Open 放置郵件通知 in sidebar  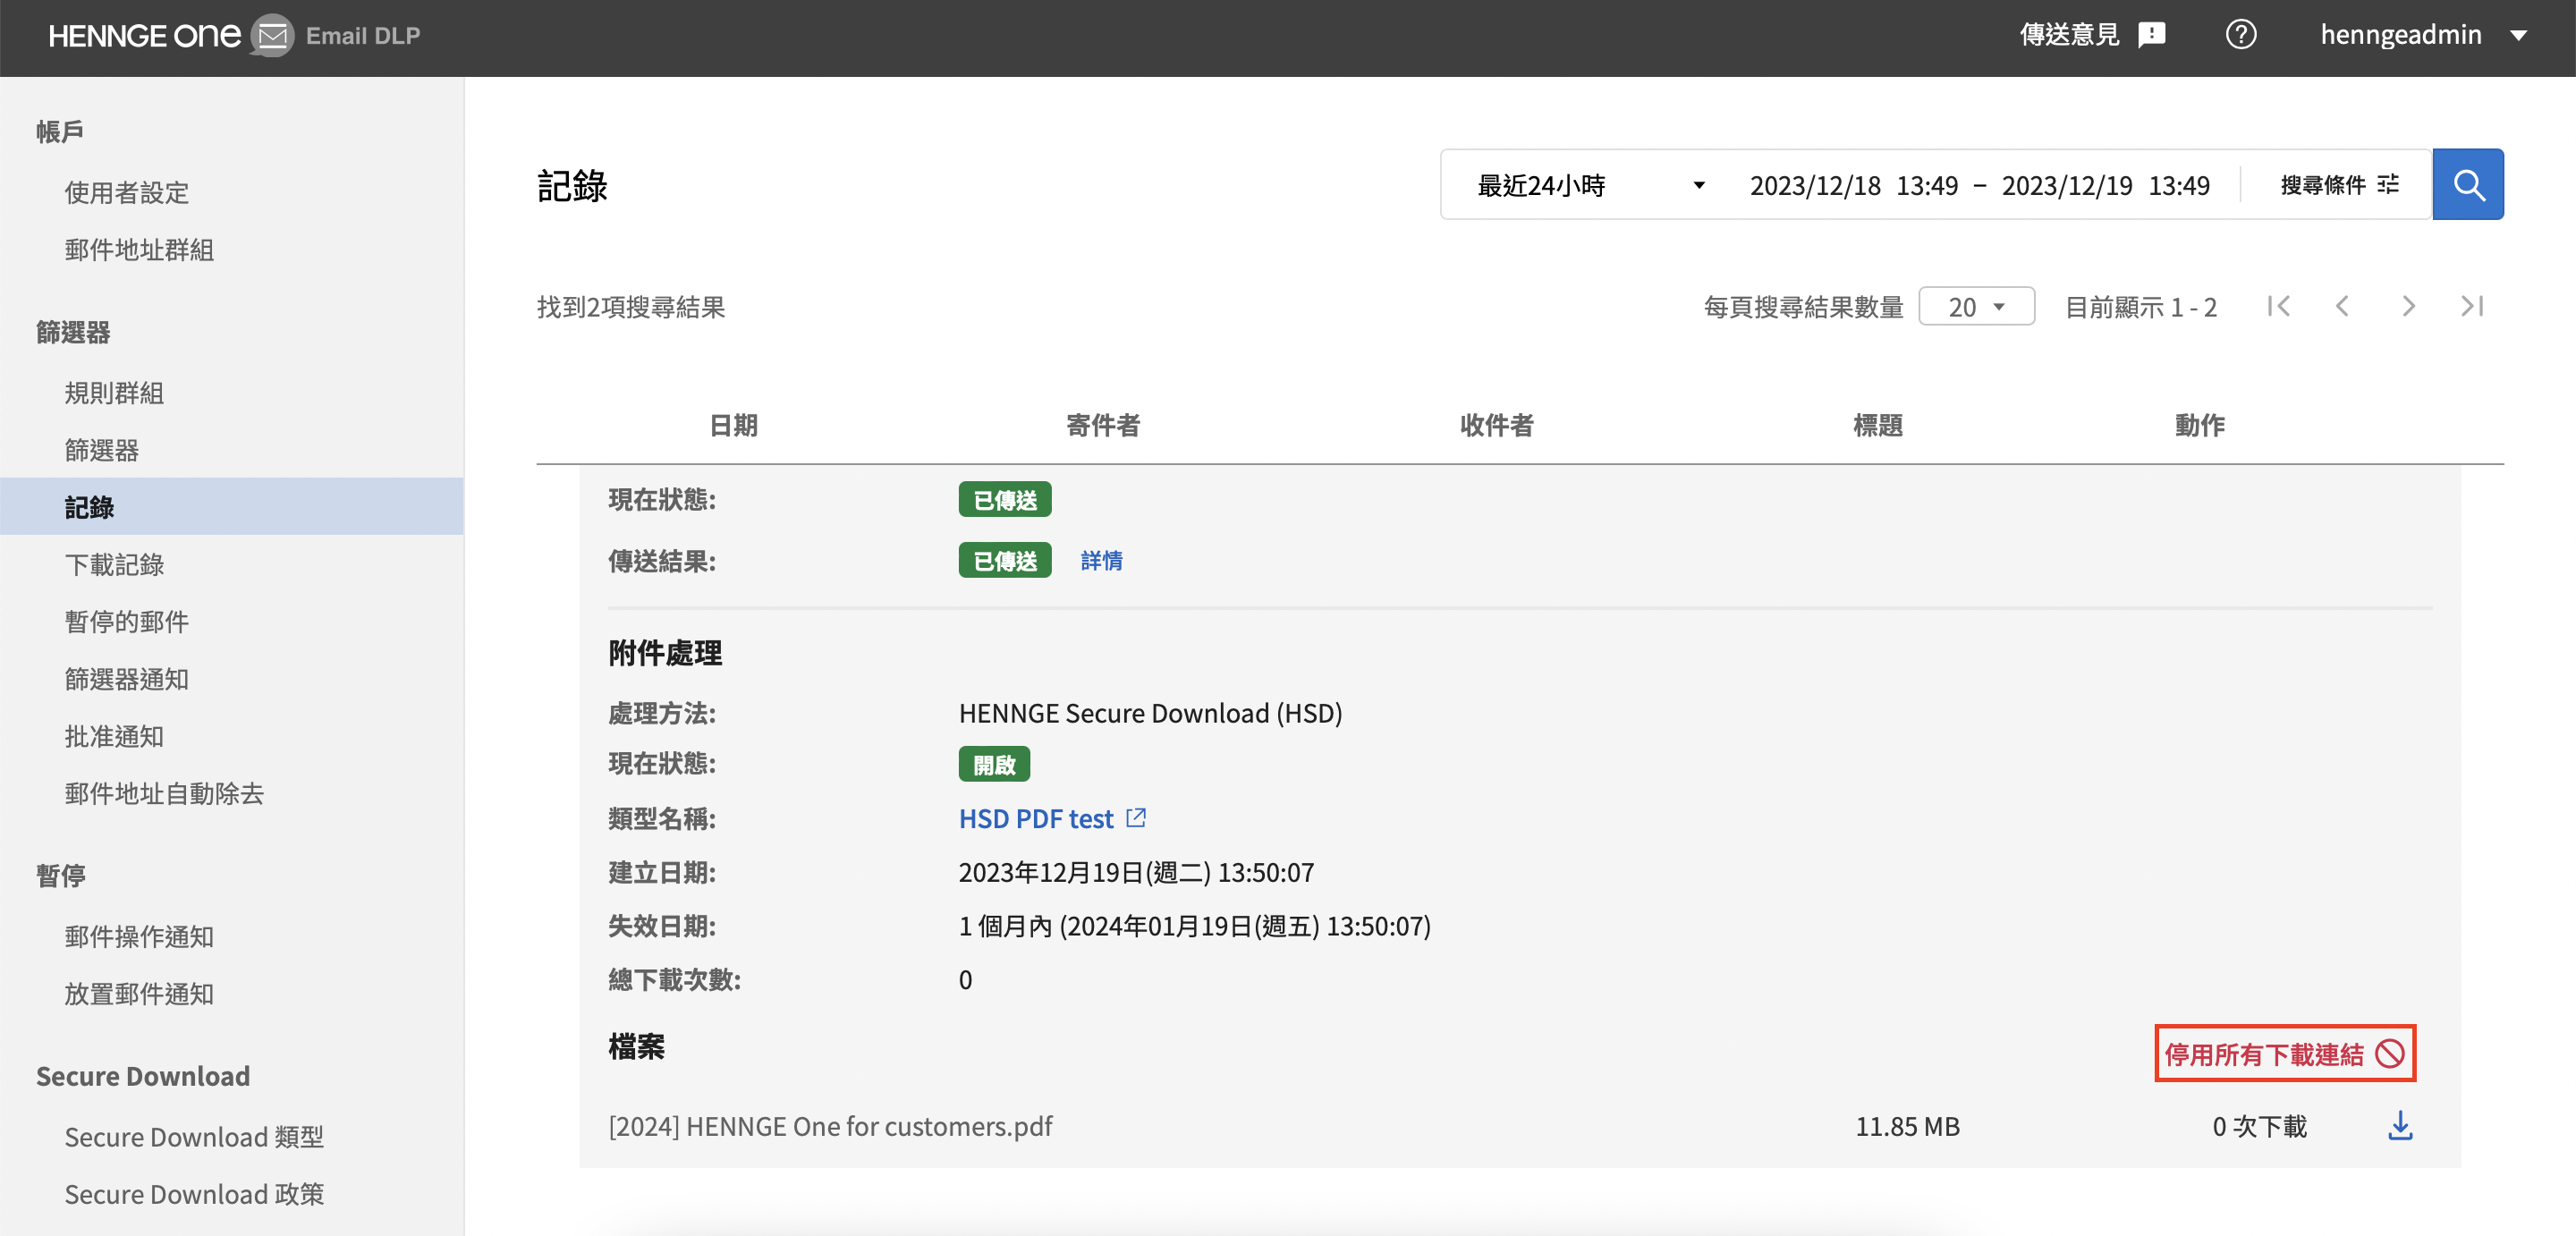coord(138,994)
